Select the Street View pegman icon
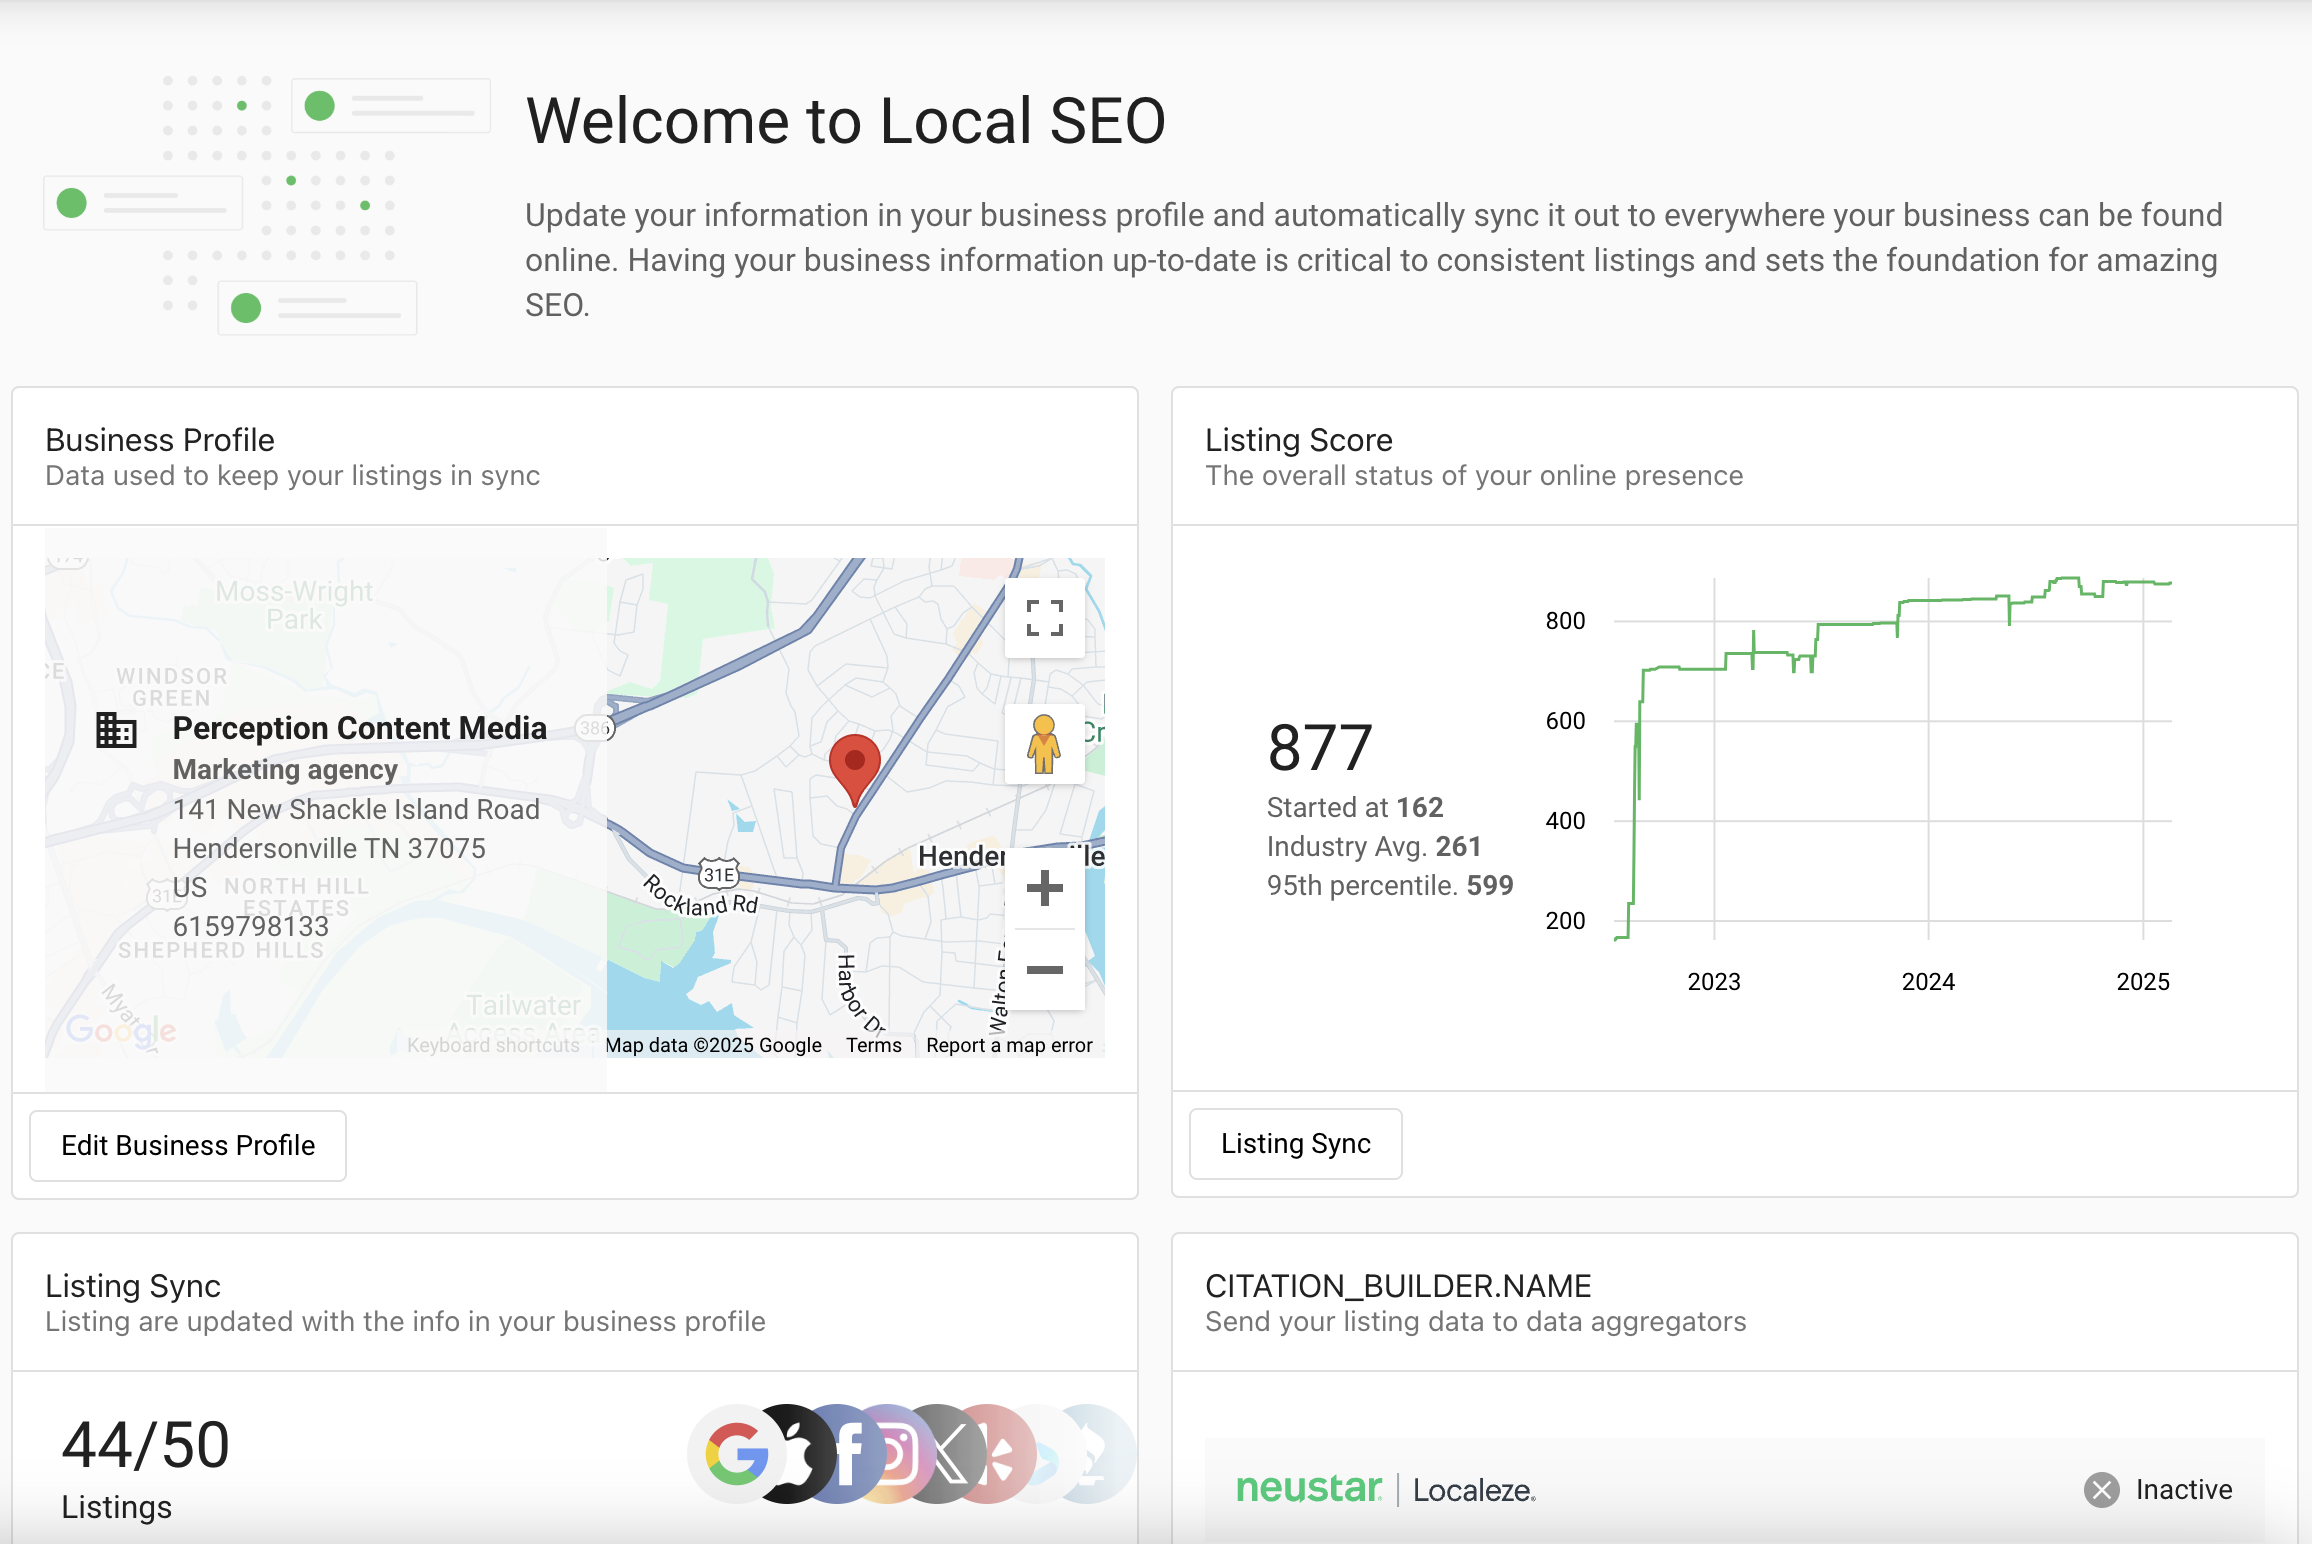This screenshot has height=1544, width=2312. [1044, 744]
